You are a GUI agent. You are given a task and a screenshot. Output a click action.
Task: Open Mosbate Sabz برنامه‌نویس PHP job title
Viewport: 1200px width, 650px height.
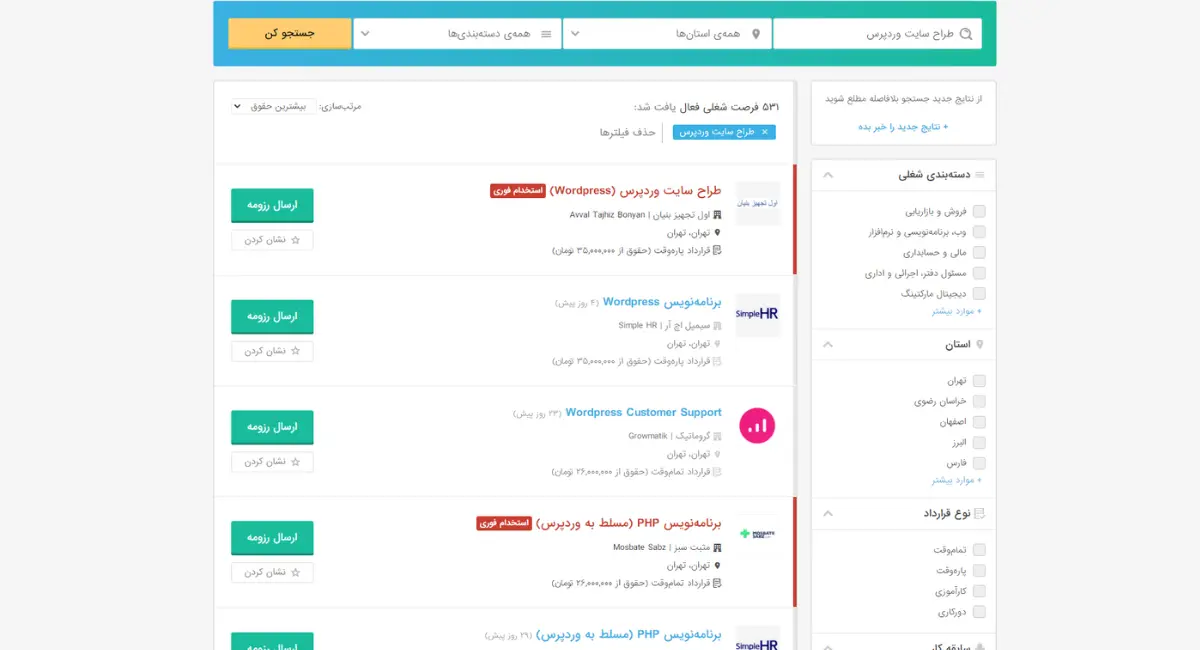[629, 523]
